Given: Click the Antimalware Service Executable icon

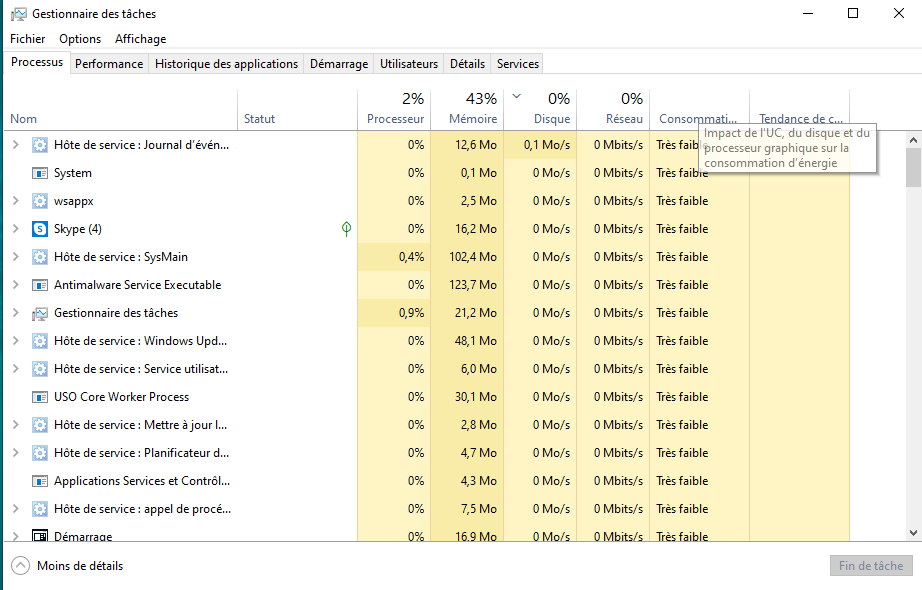Looking at the screenshot, I should [40, 285].
